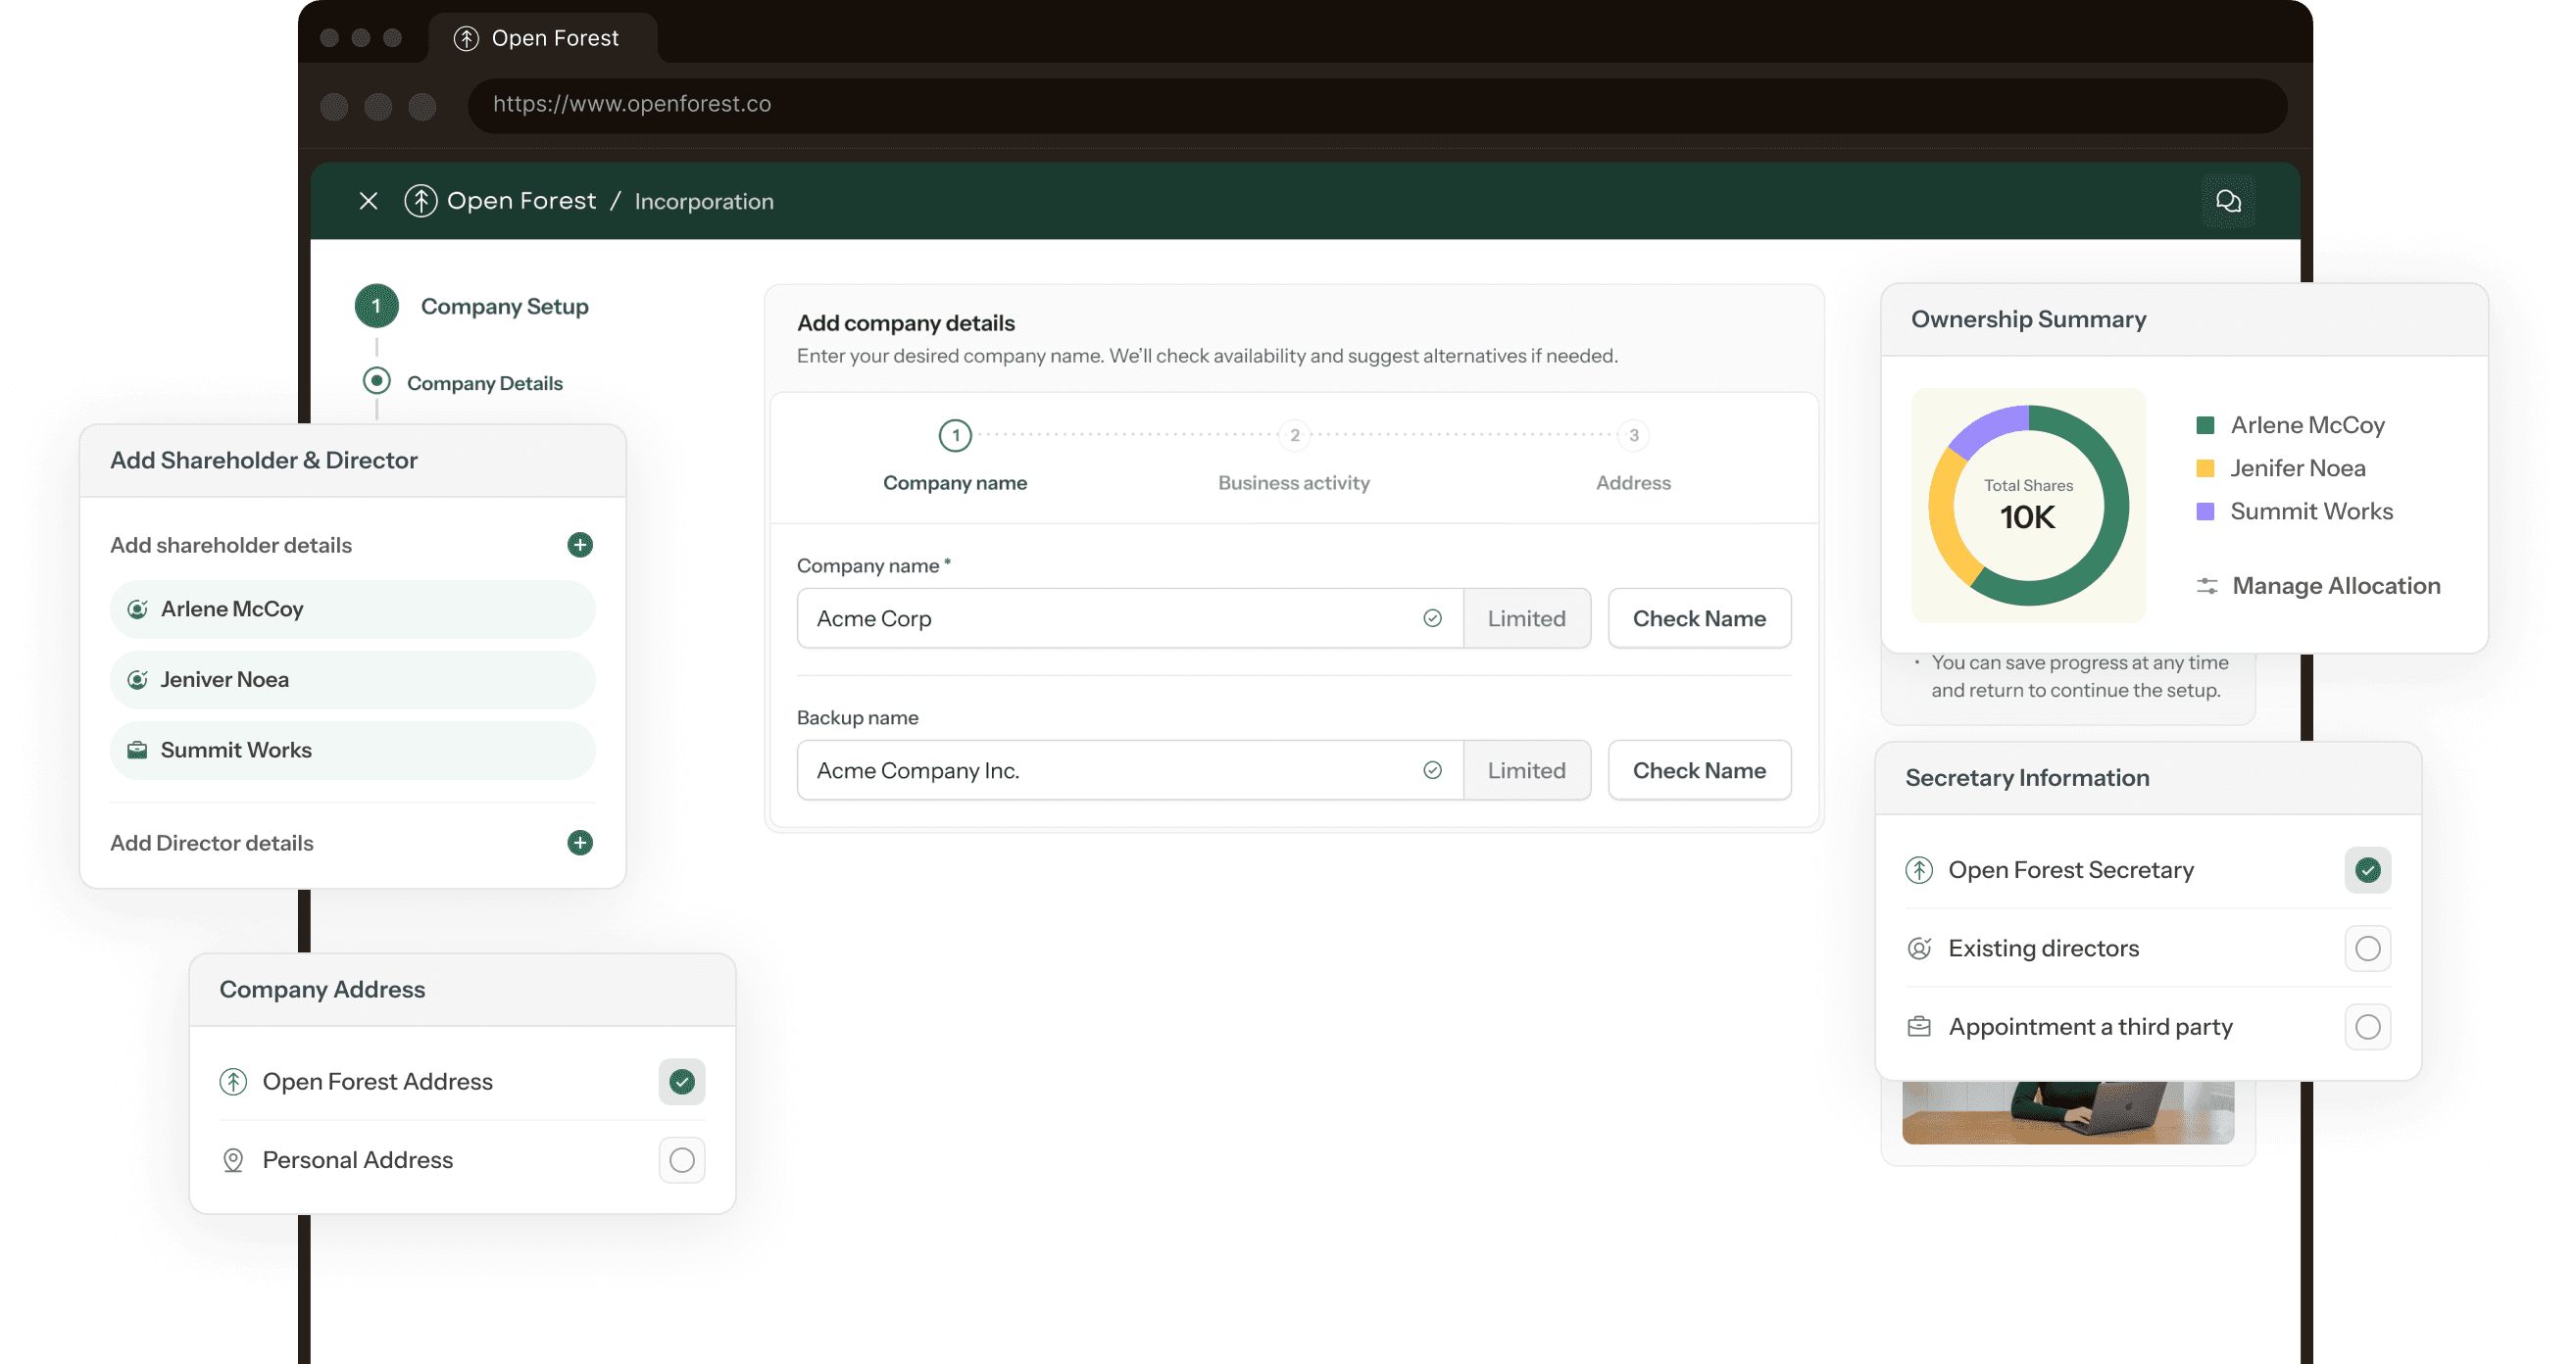Go to the Address step
The height and width of the screenshot is (1364, 2576).
point(1632,457)
